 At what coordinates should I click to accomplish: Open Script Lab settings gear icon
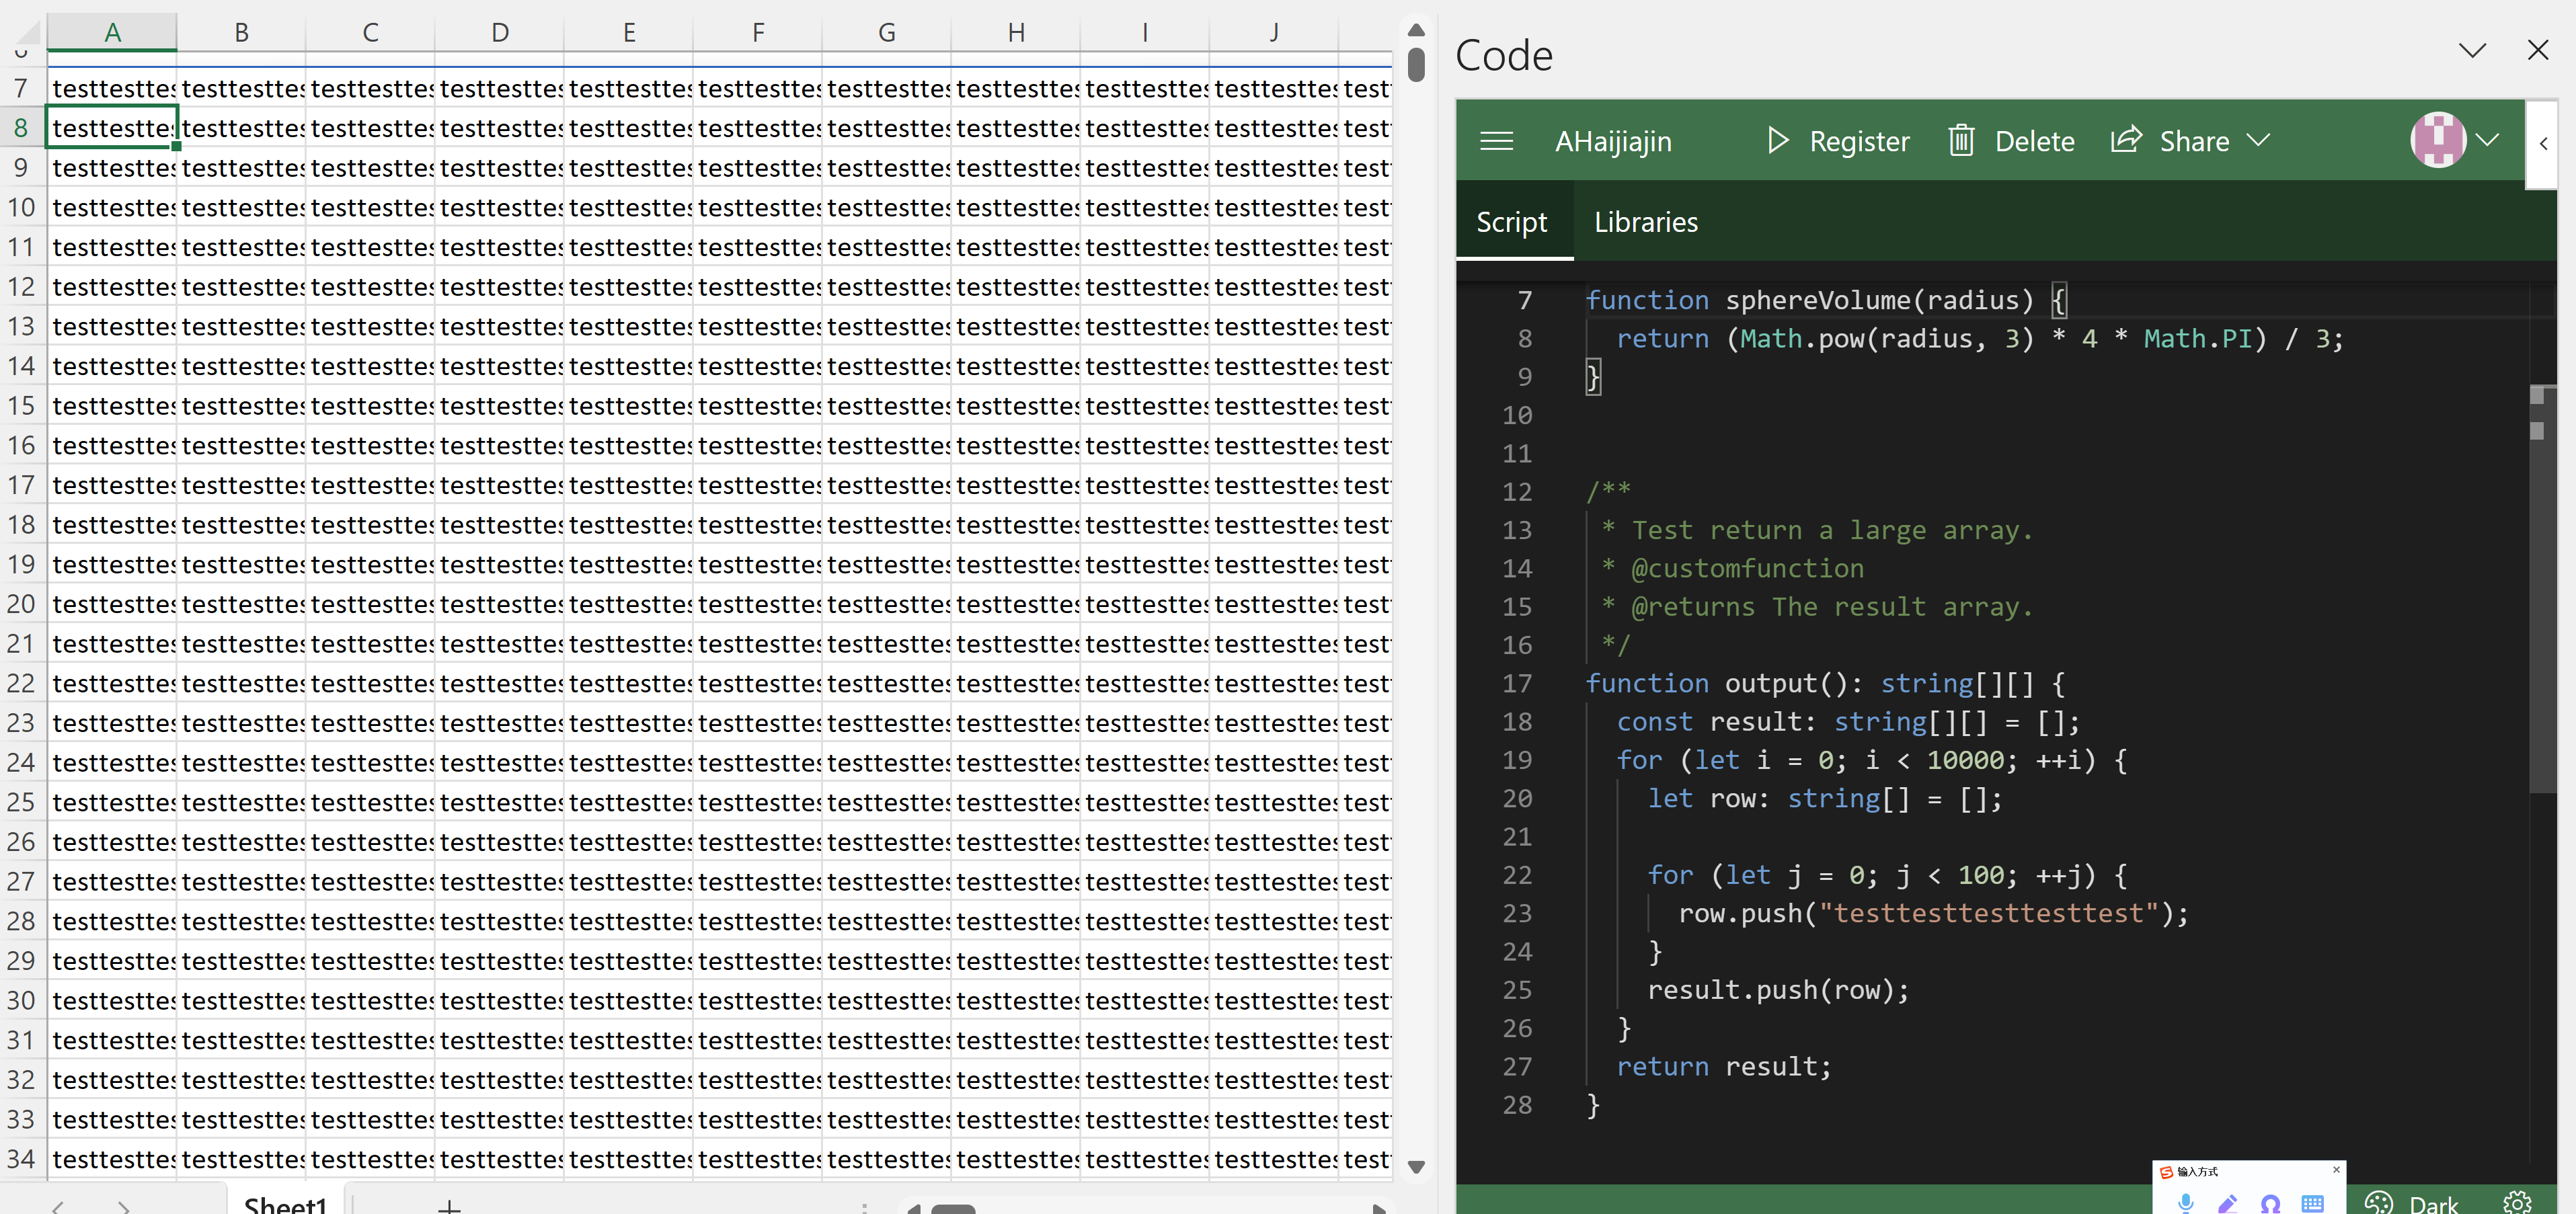point(2519,1203)
